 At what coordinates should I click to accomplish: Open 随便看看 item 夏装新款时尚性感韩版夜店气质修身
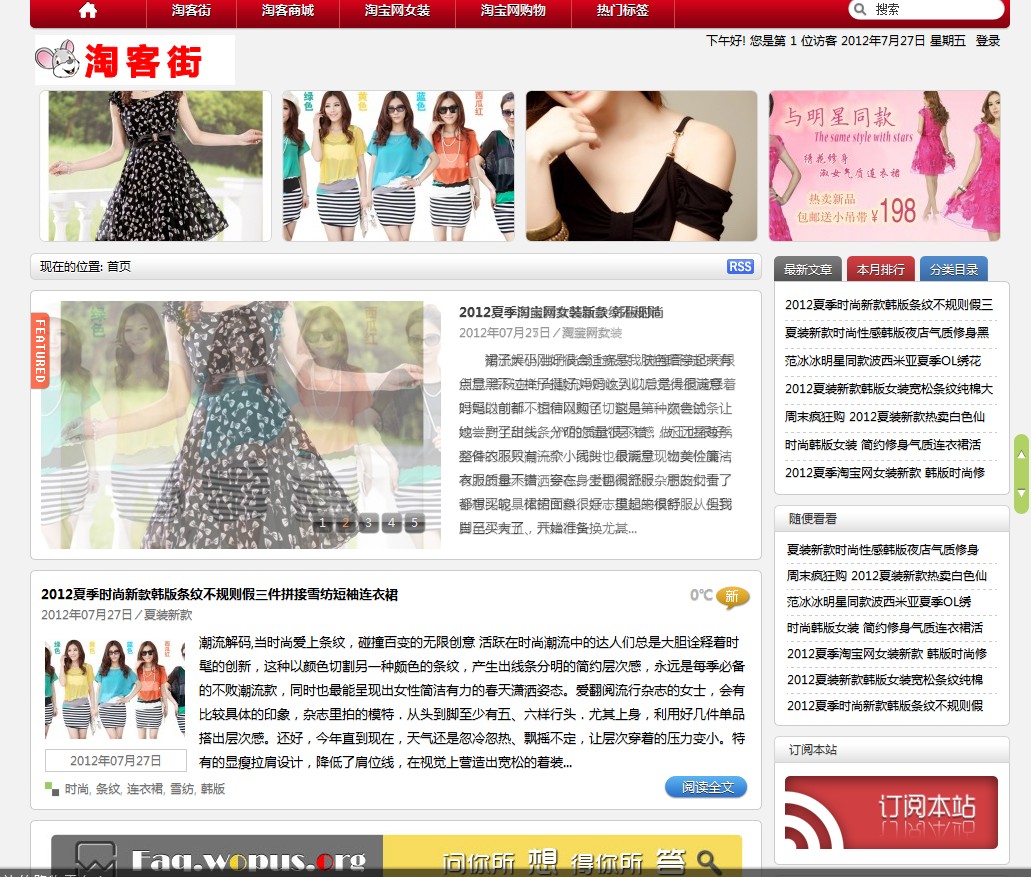[883, 550]
